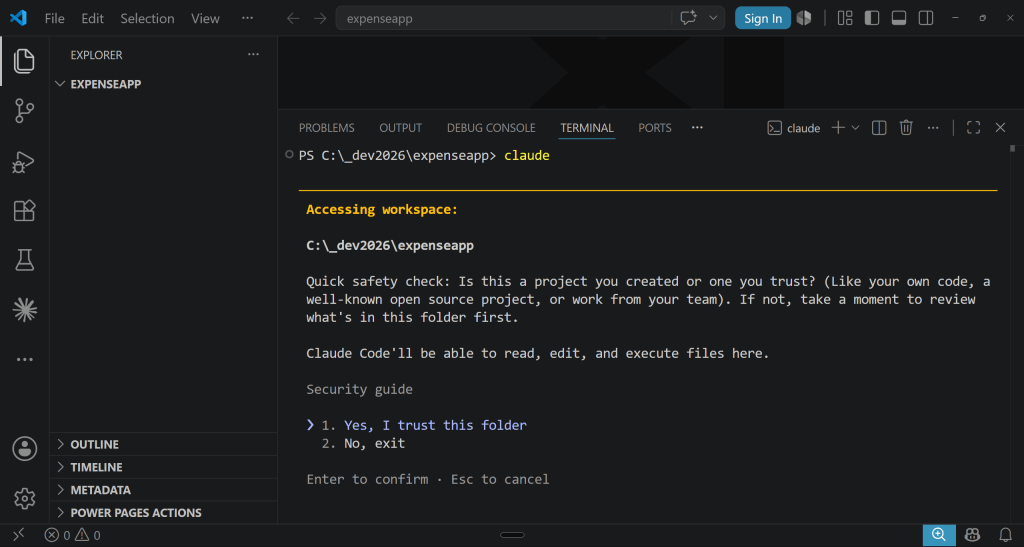Viewport: 1024px width, 547px height.
Task: Open the Run and Debug view
Action: tap(24, 161)
